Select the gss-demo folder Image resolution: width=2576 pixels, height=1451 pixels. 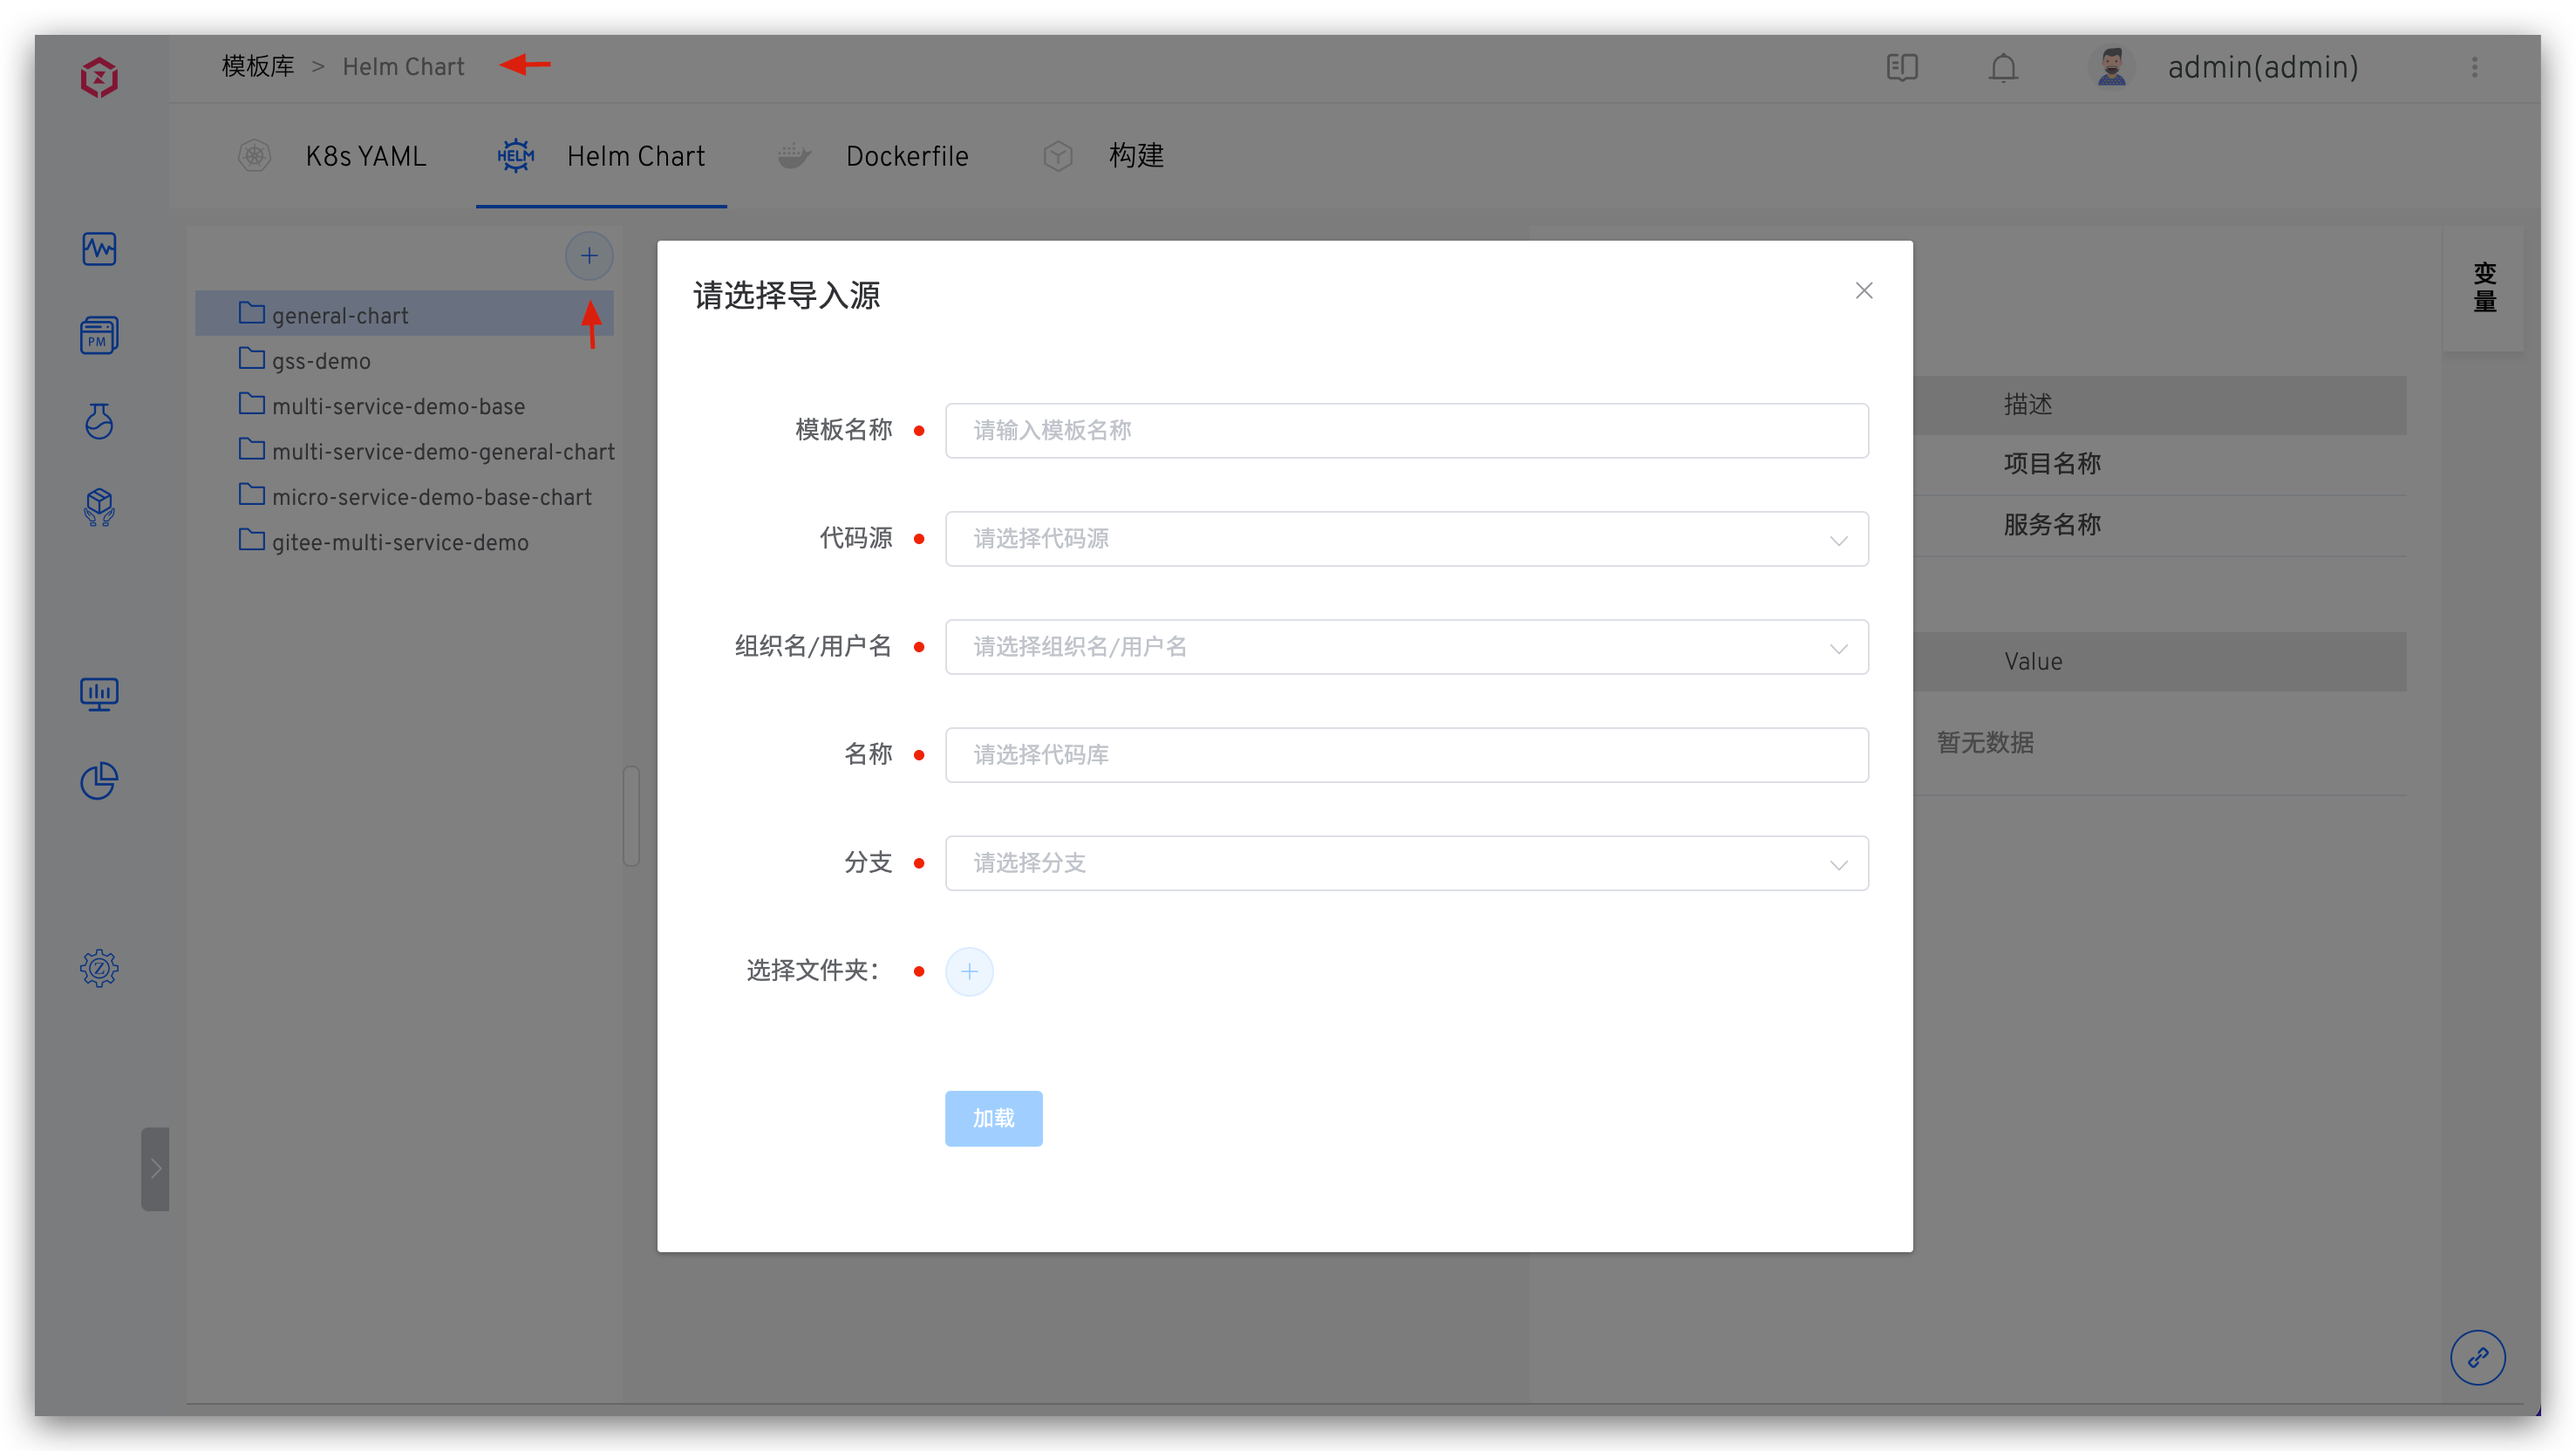(321, 361)
